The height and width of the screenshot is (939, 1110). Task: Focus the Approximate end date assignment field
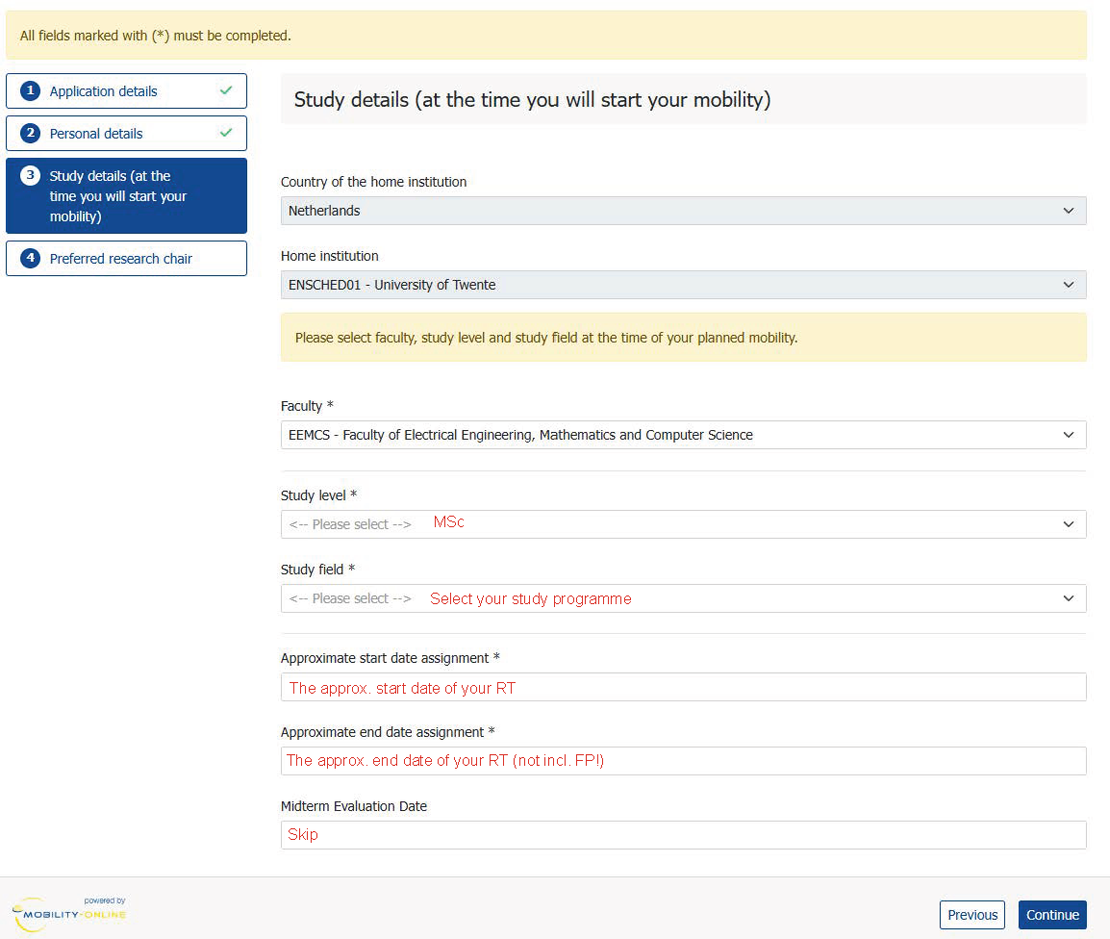(683, 761)
